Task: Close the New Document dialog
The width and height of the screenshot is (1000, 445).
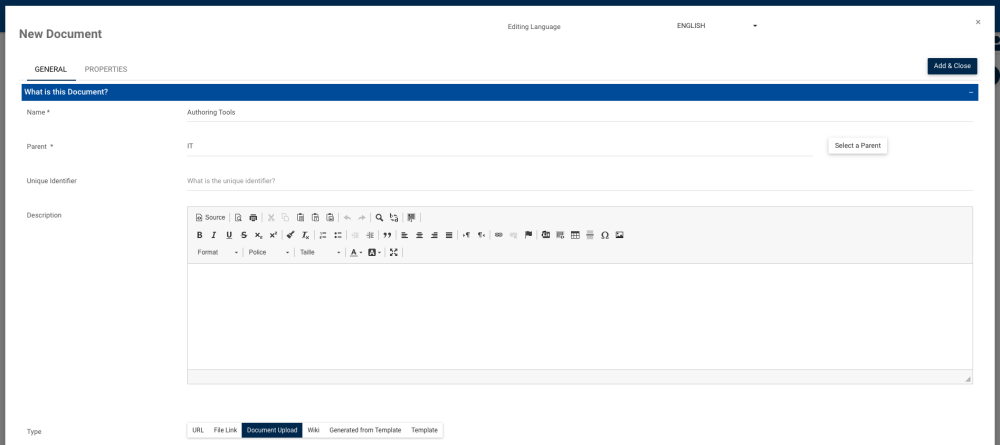Action: point(978,22)
